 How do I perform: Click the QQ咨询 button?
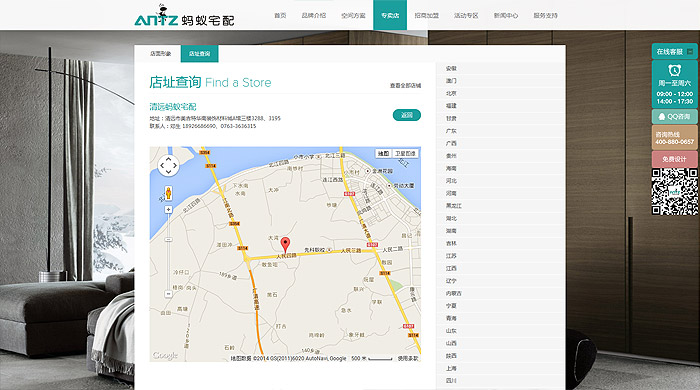pos(674,116)
